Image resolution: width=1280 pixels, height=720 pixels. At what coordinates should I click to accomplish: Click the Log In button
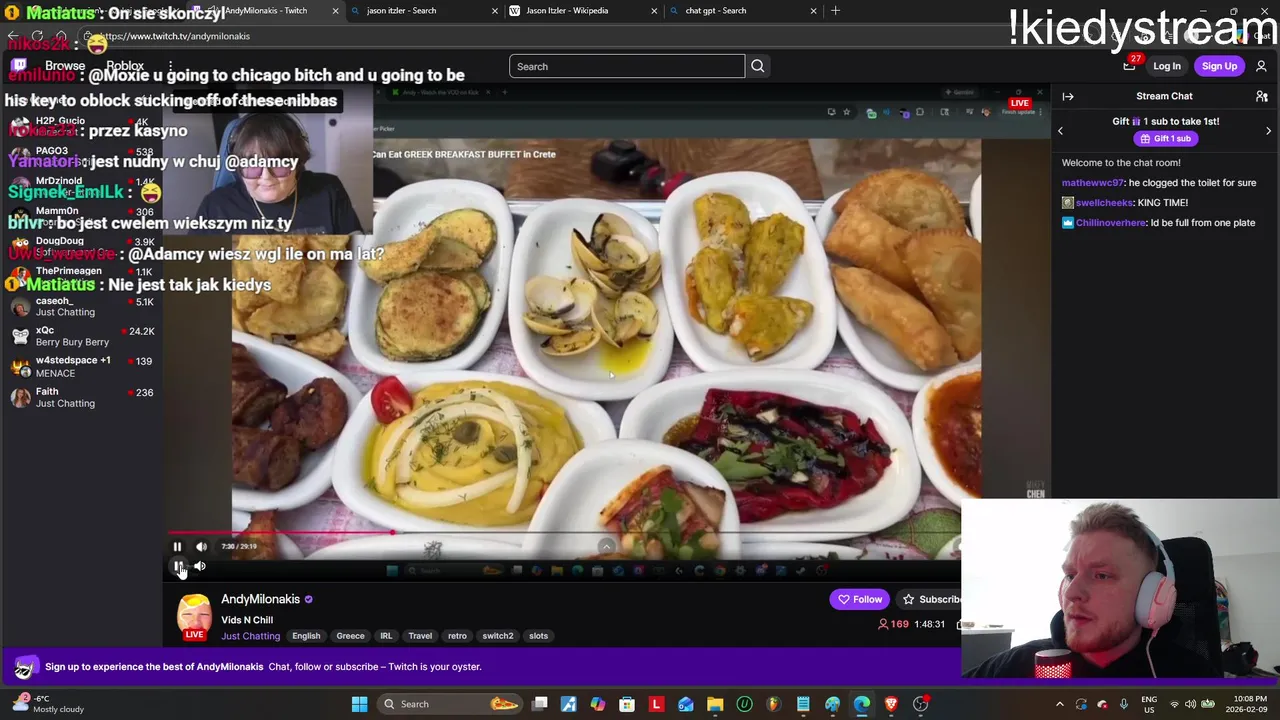[1167, 66]
